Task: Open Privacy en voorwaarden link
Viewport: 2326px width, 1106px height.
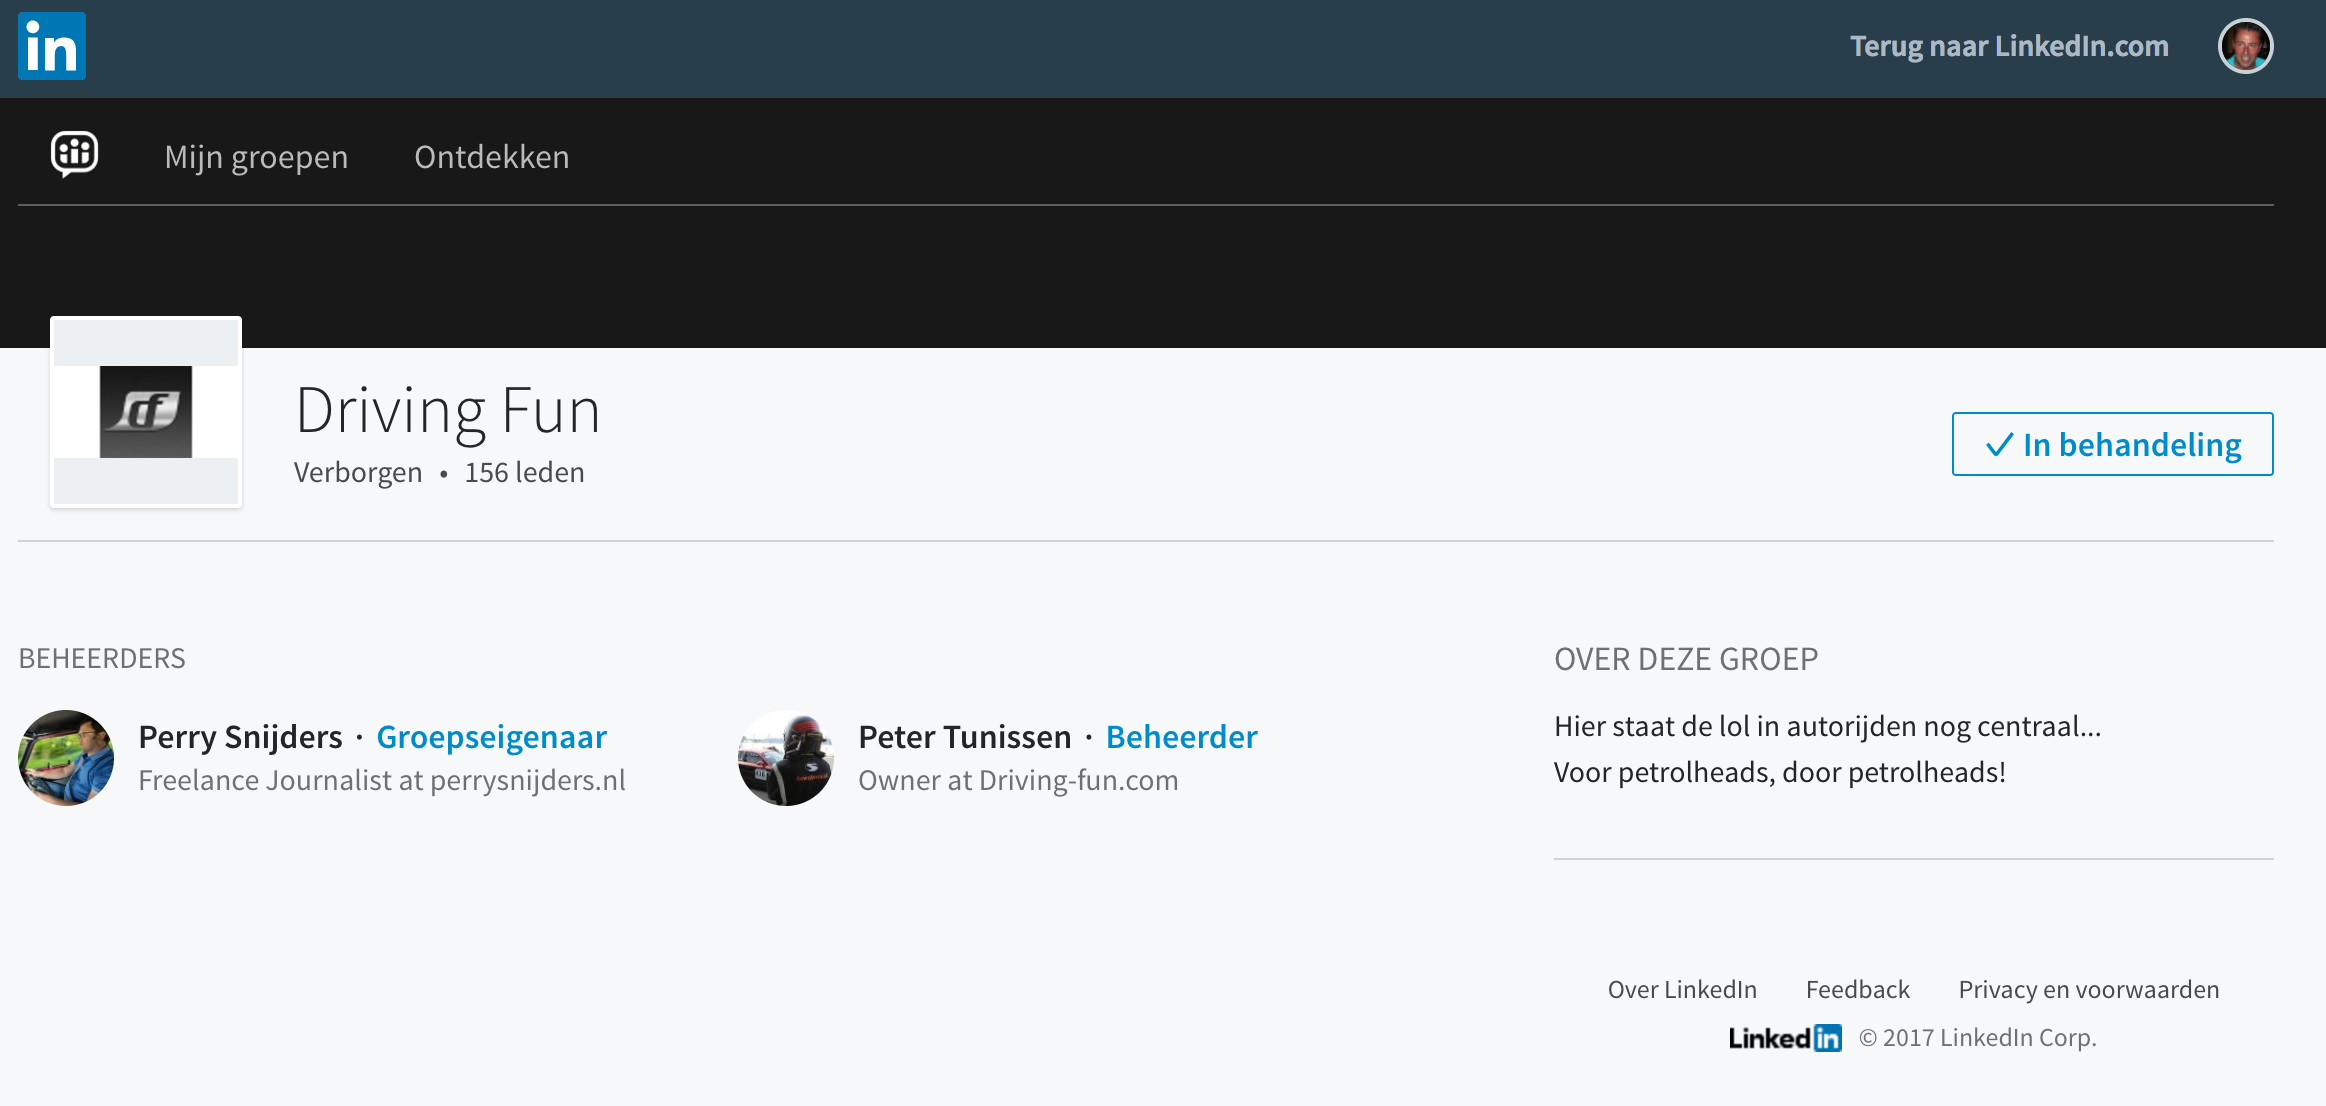Action: [x=2089, y=989]
